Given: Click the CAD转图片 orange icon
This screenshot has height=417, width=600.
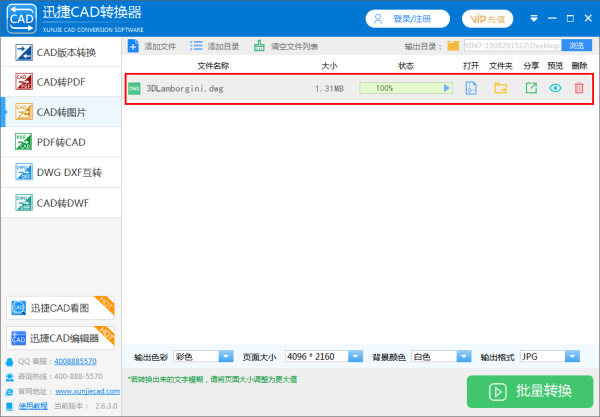Looking at the screenshot, I should click(x=24, y=112).
